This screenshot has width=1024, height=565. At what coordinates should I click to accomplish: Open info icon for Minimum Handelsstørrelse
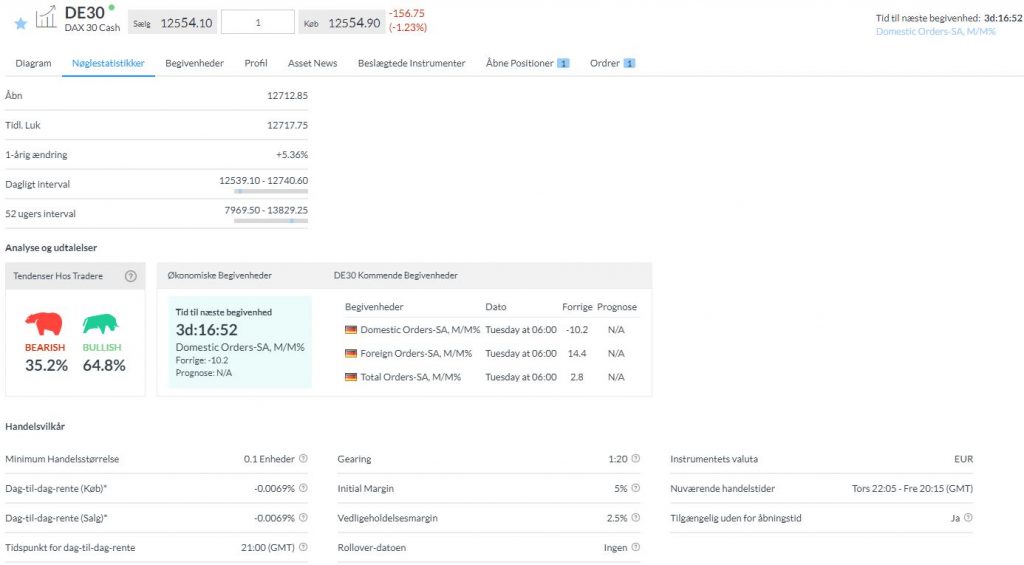point(303,459)
